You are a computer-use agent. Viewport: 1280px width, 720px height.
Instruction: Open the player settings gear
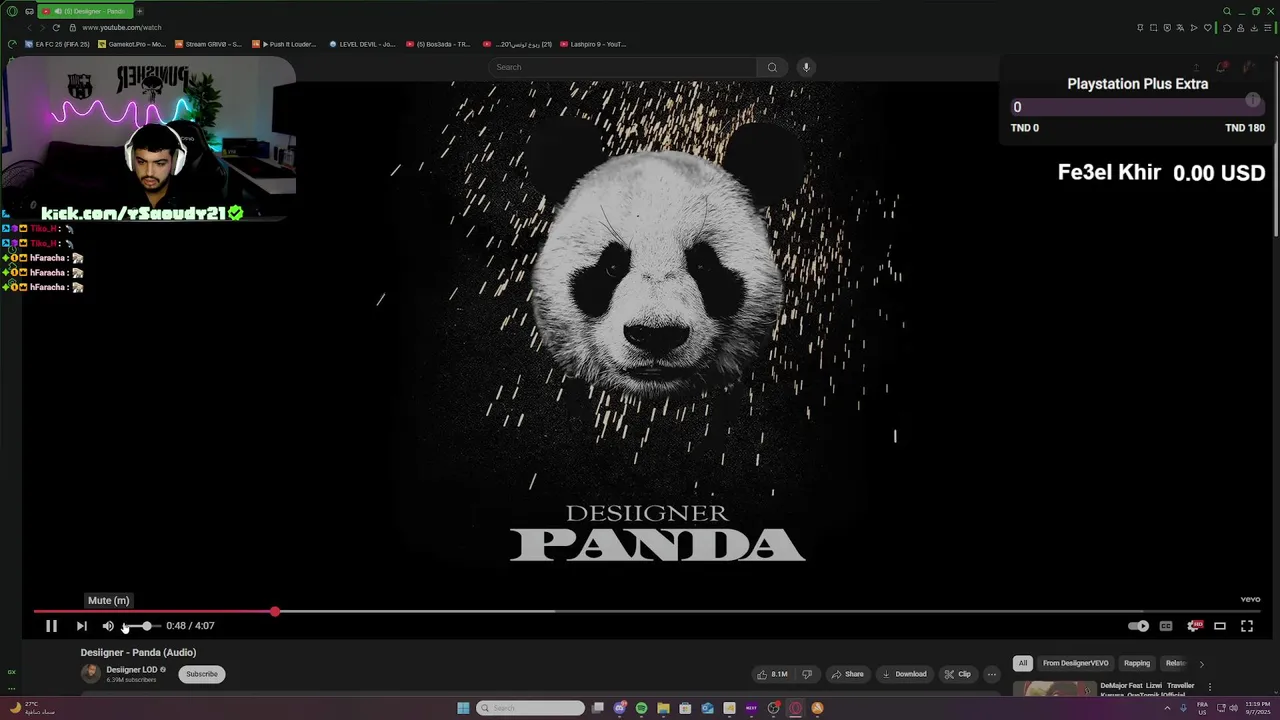point(1193,626)
